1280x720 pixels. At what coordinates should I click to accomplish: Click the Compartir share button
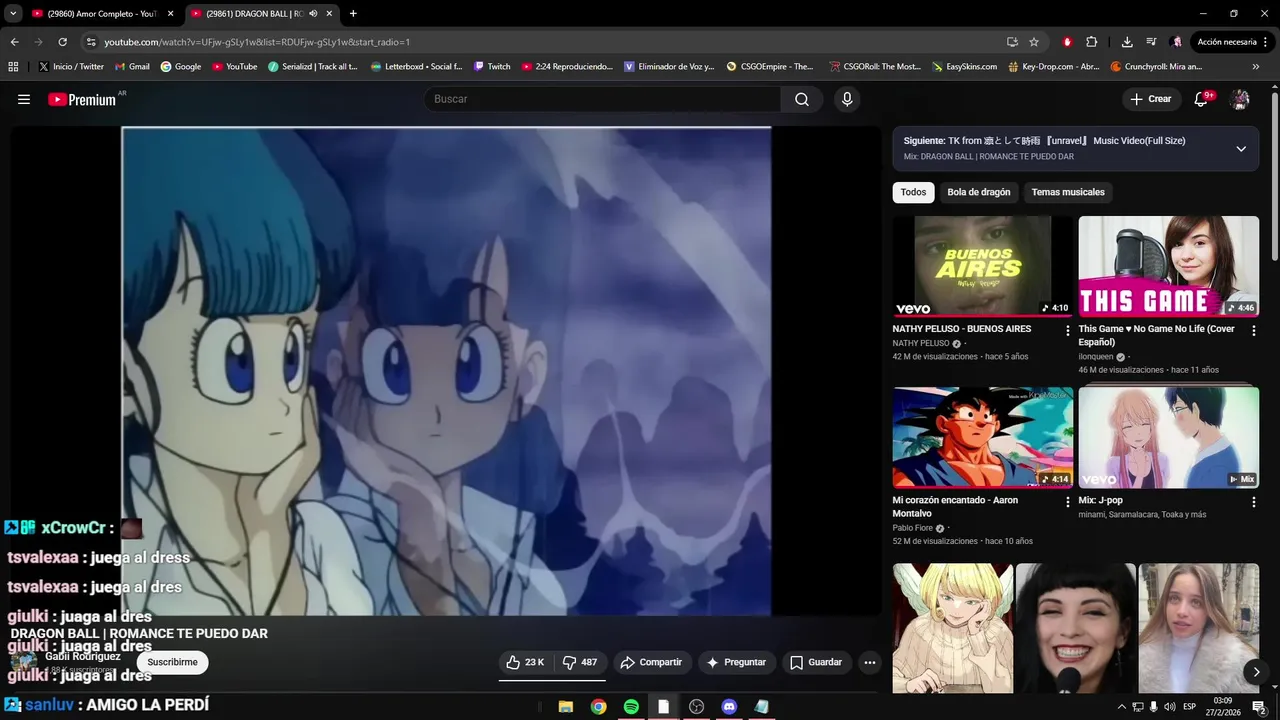click(650, 662)
